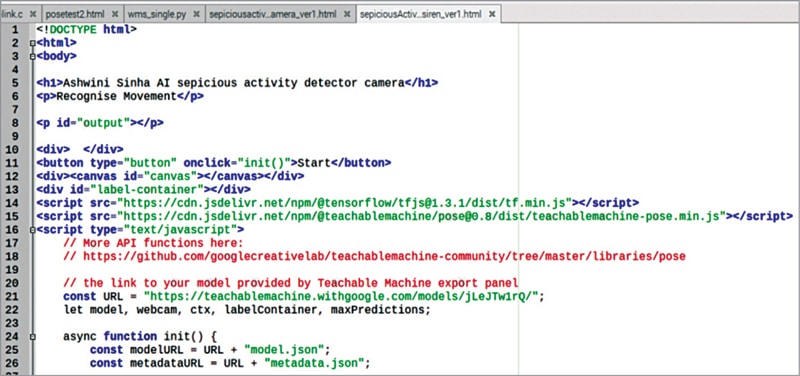
Task: Click the type="text/javascript" attribute
Action: [163, 230]
